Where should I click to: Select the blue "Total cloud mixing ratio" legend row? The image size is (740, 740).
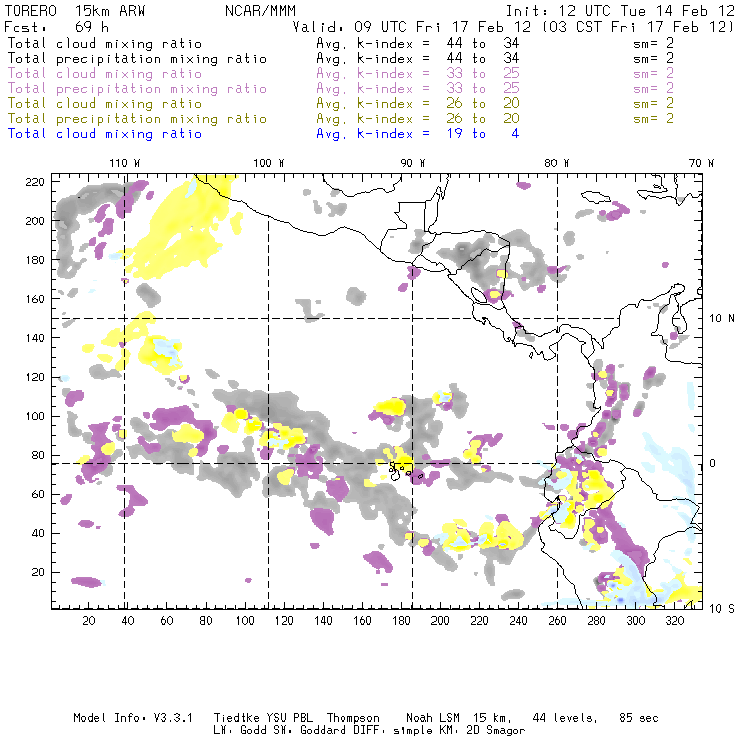105,134
